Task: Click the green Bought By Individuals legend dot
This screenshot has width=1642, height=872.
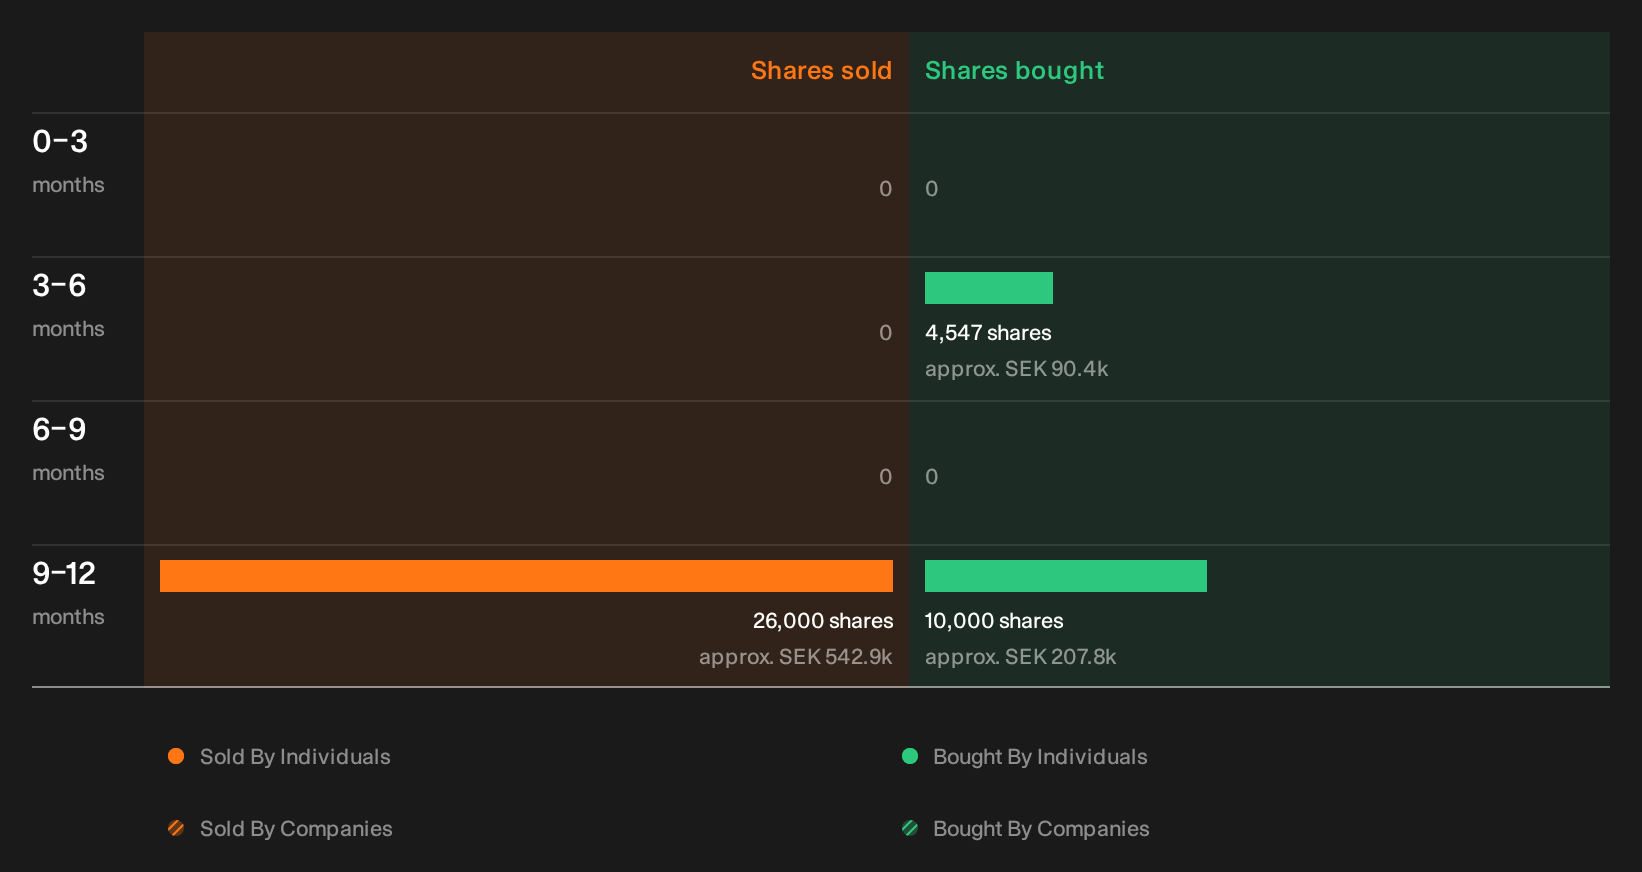Action: (x=910, y=756)
